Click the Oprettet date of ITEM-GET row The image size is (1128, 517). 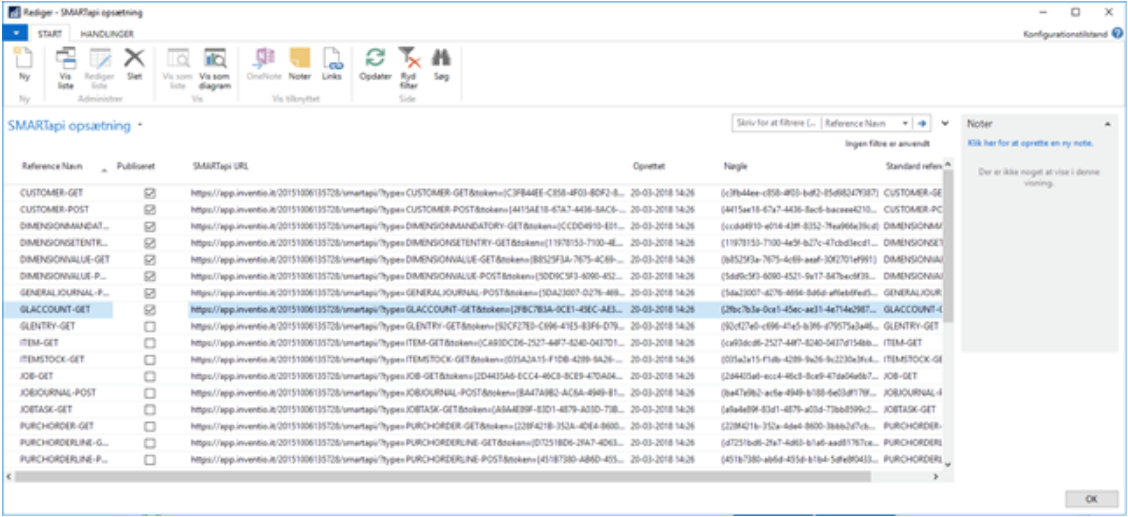point(663,342)
